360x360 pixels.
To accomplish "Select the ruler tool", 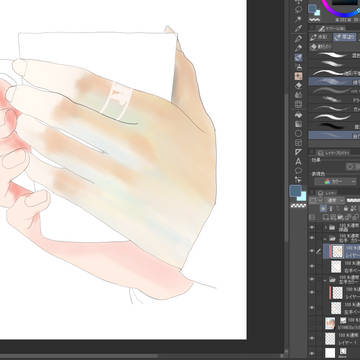I will click(299, 152).
